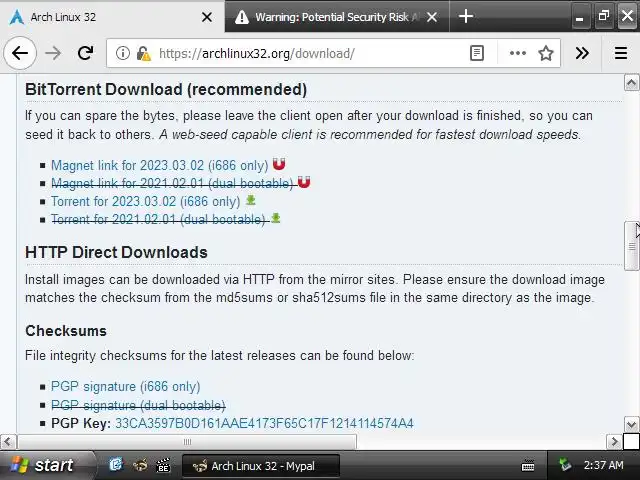640x480 pixels.
Task: Launch the browser quick launch icon
Action: click(116, 465)
